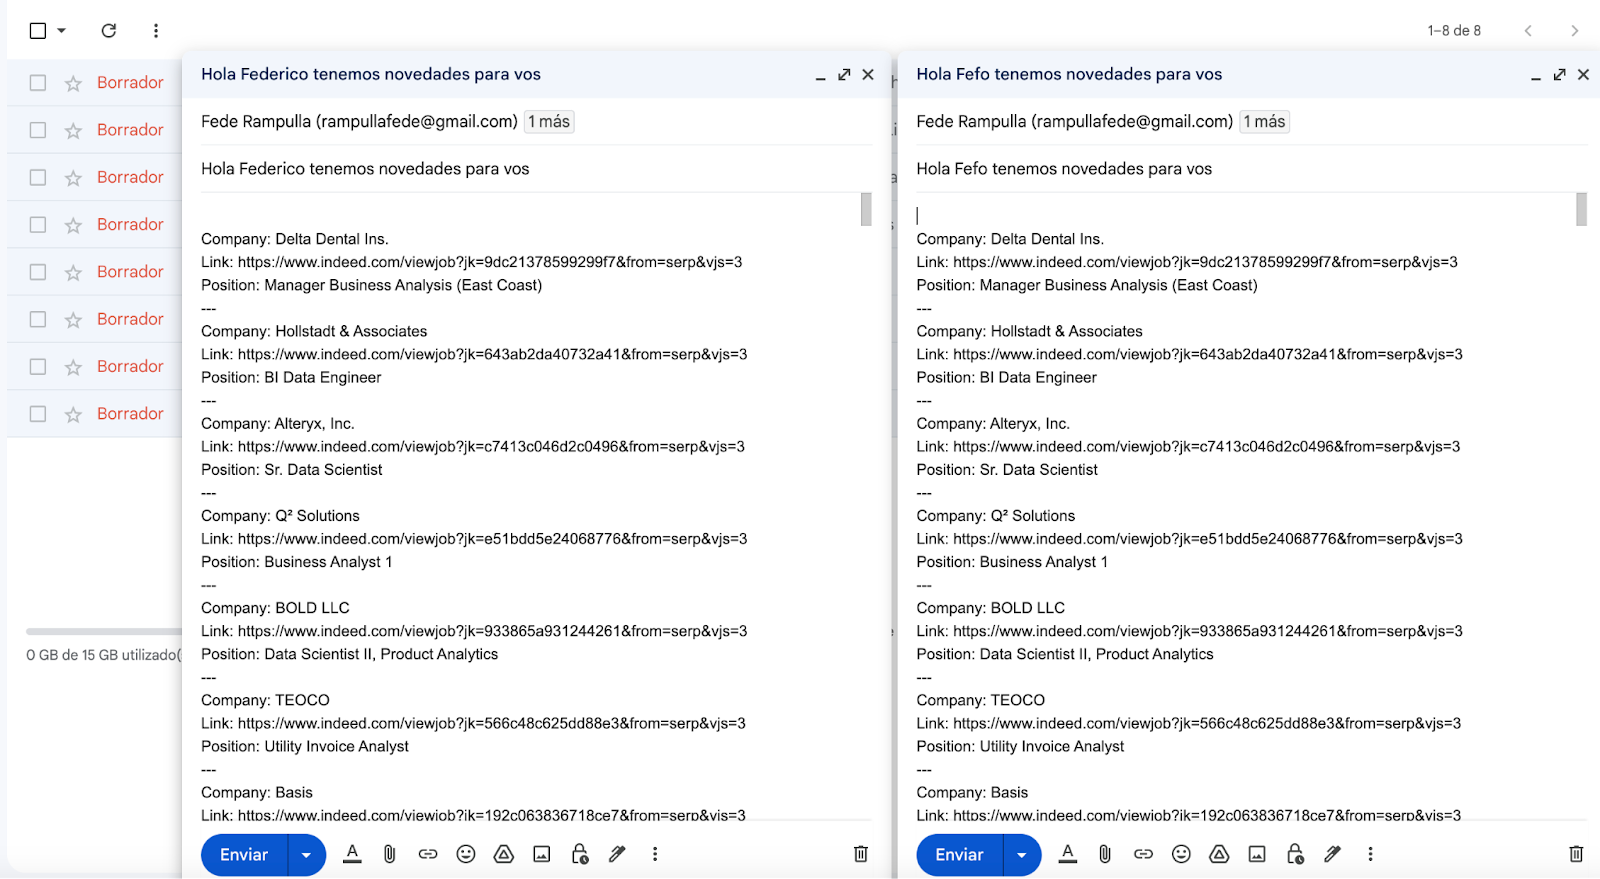Discard the Hola Fefo draft with the trash icon
1600x879 pixels.
pyautogui.click(x=1576, y=854)
